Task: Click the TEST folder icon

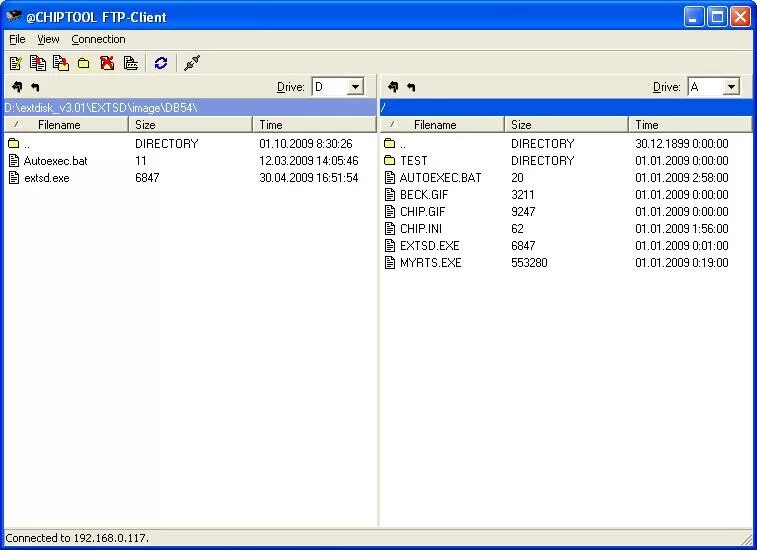Action: coord(390,160)
